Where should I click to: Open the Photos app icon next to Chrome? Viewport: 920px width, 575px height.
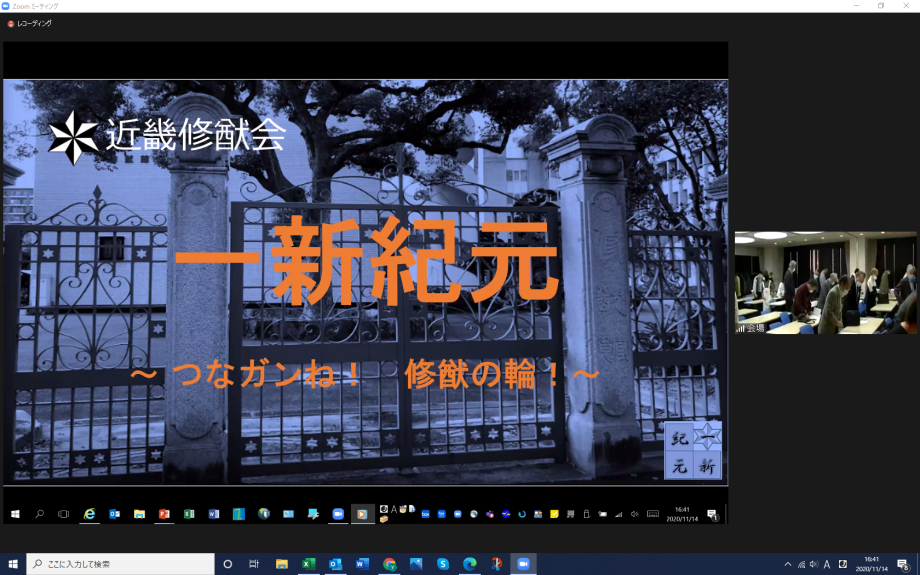415,564
